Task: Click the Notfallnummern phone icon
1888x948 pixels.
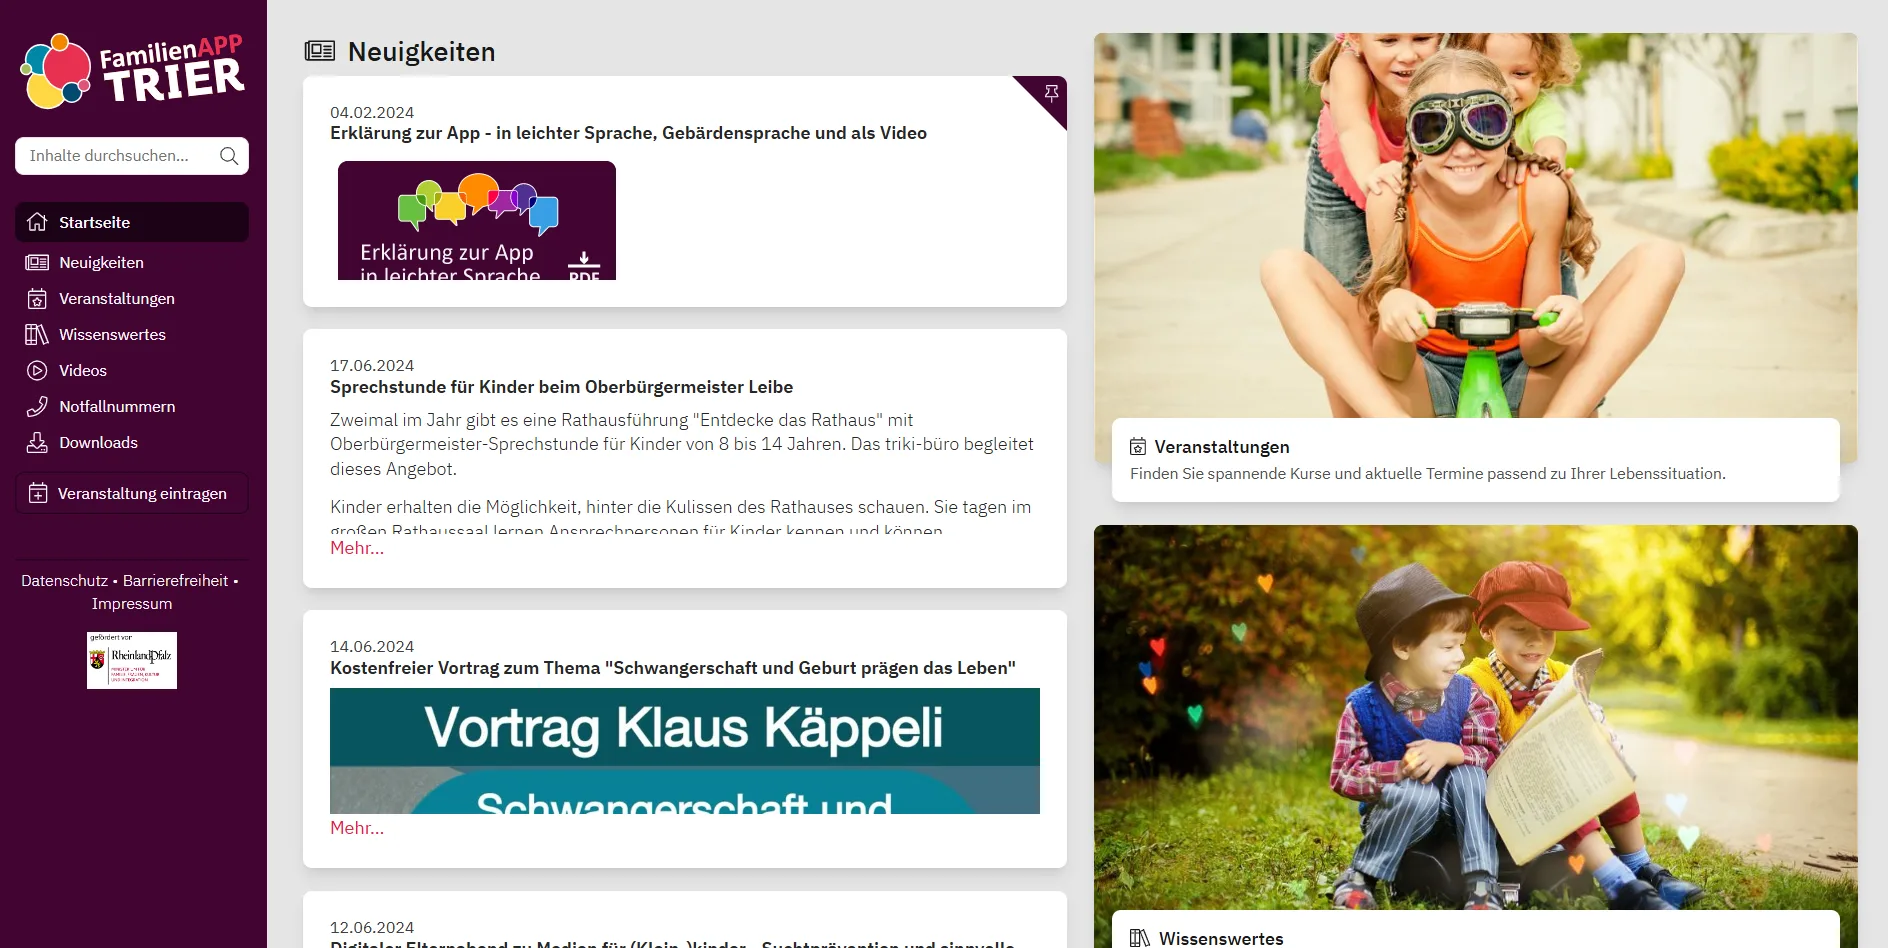Action: 37,406
